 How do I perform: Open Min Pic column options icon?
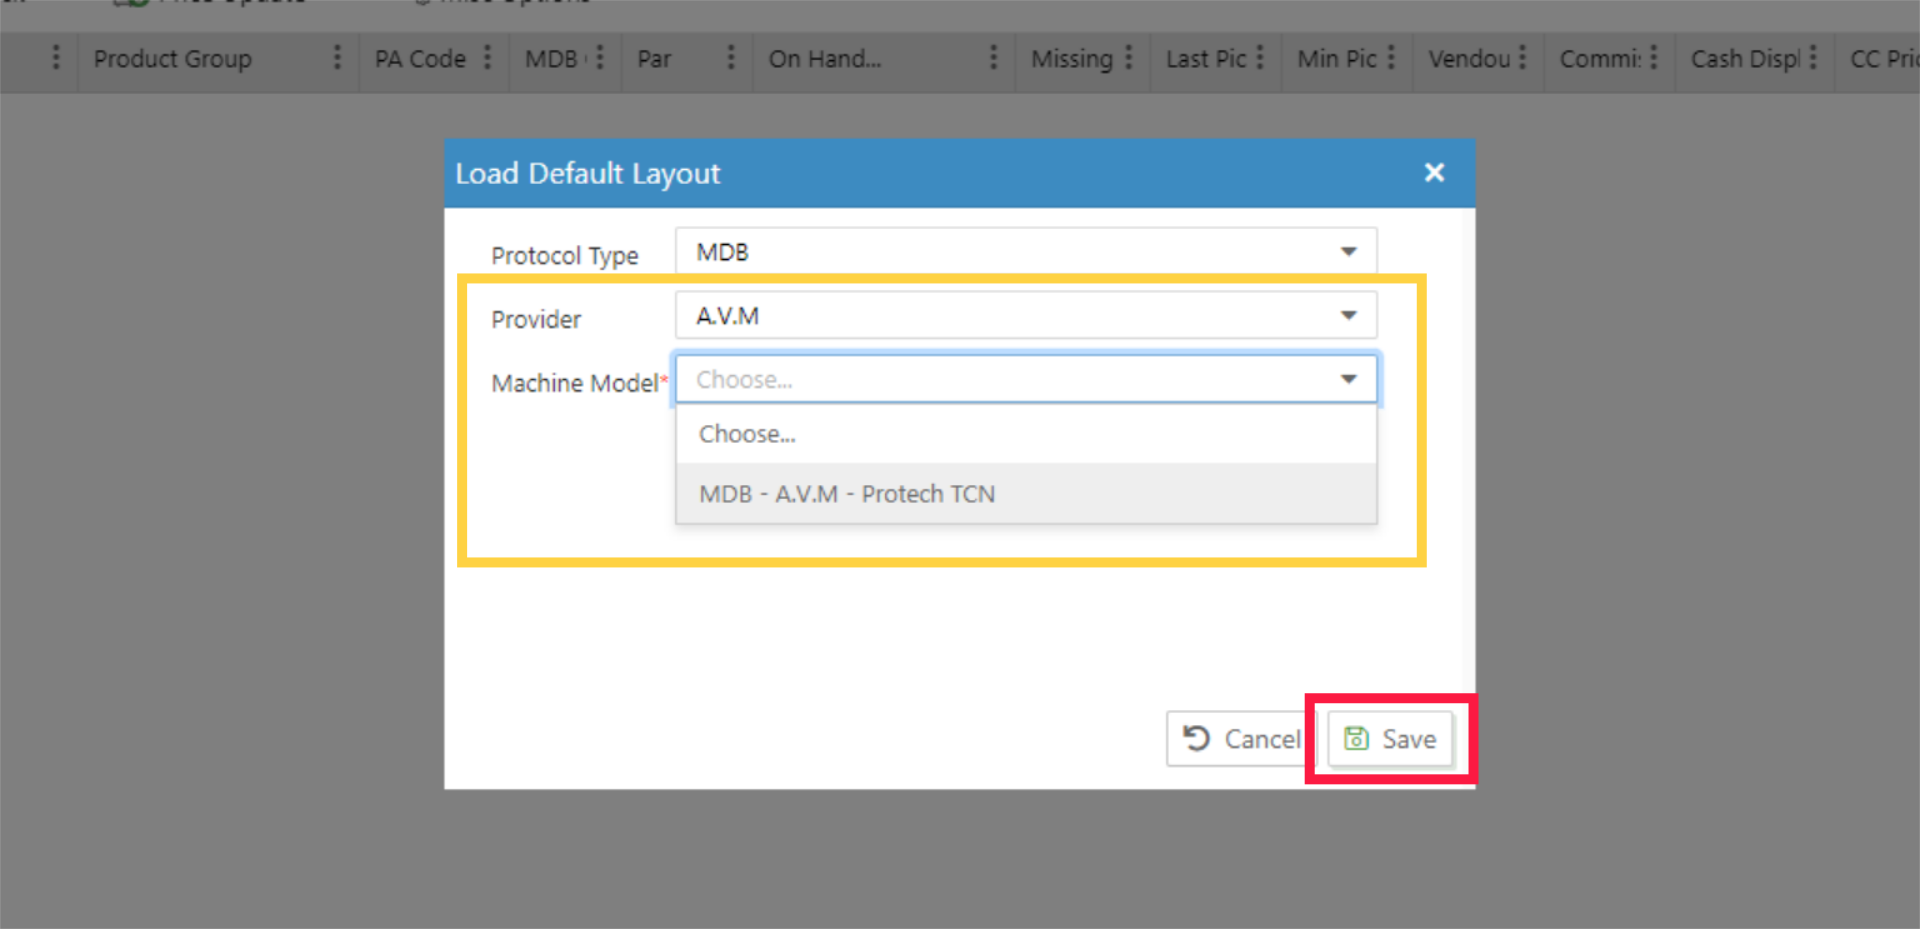point(1391,58)
